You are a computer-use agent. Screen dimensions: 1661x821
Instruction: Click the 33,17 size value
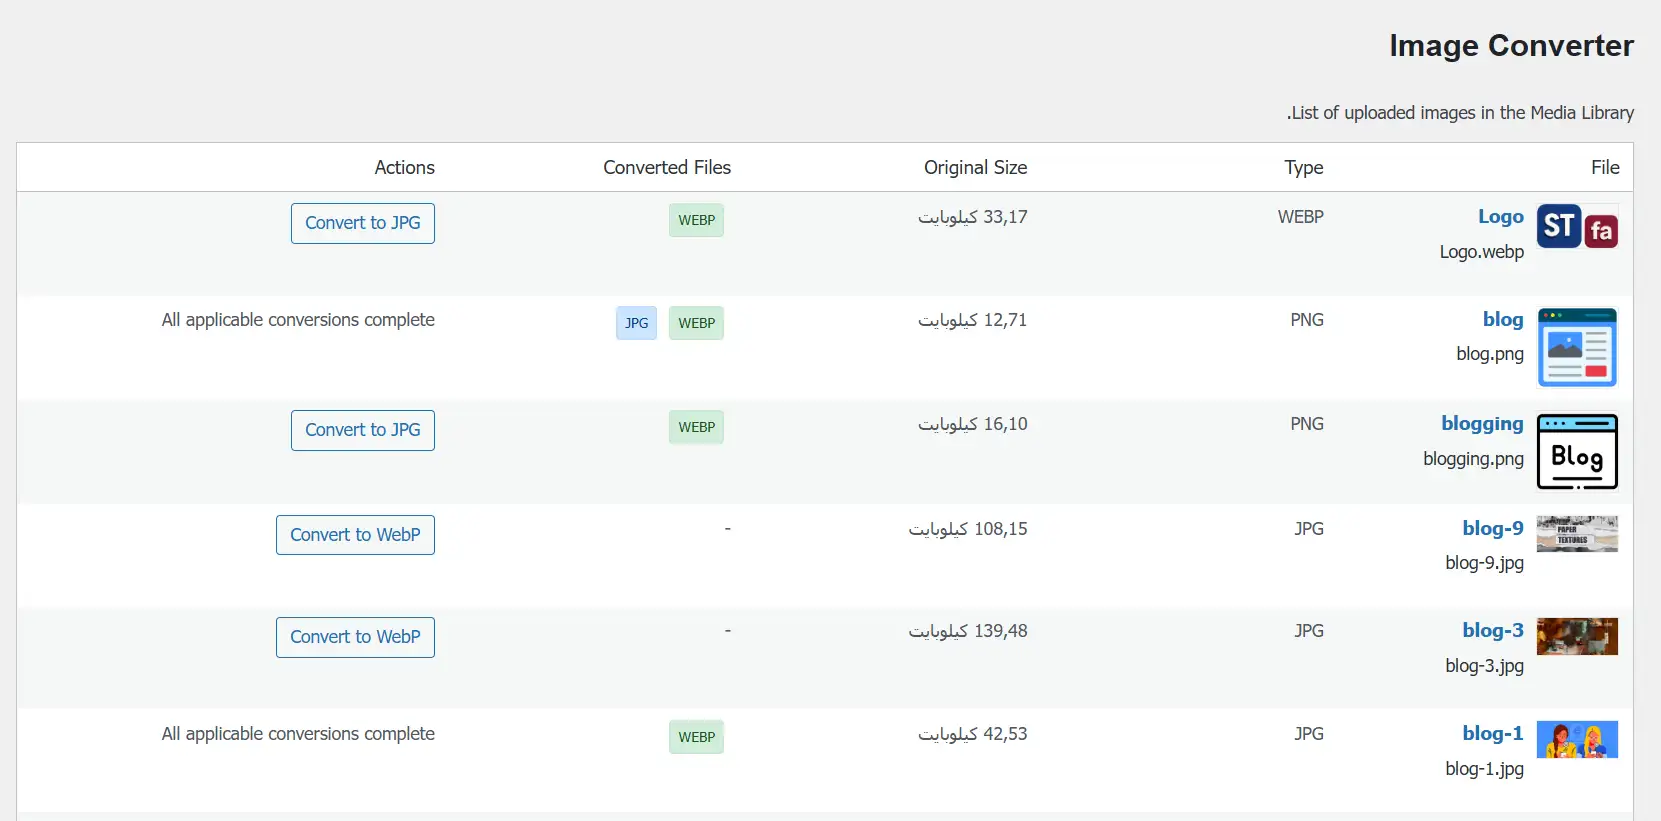tap(973, 217)
